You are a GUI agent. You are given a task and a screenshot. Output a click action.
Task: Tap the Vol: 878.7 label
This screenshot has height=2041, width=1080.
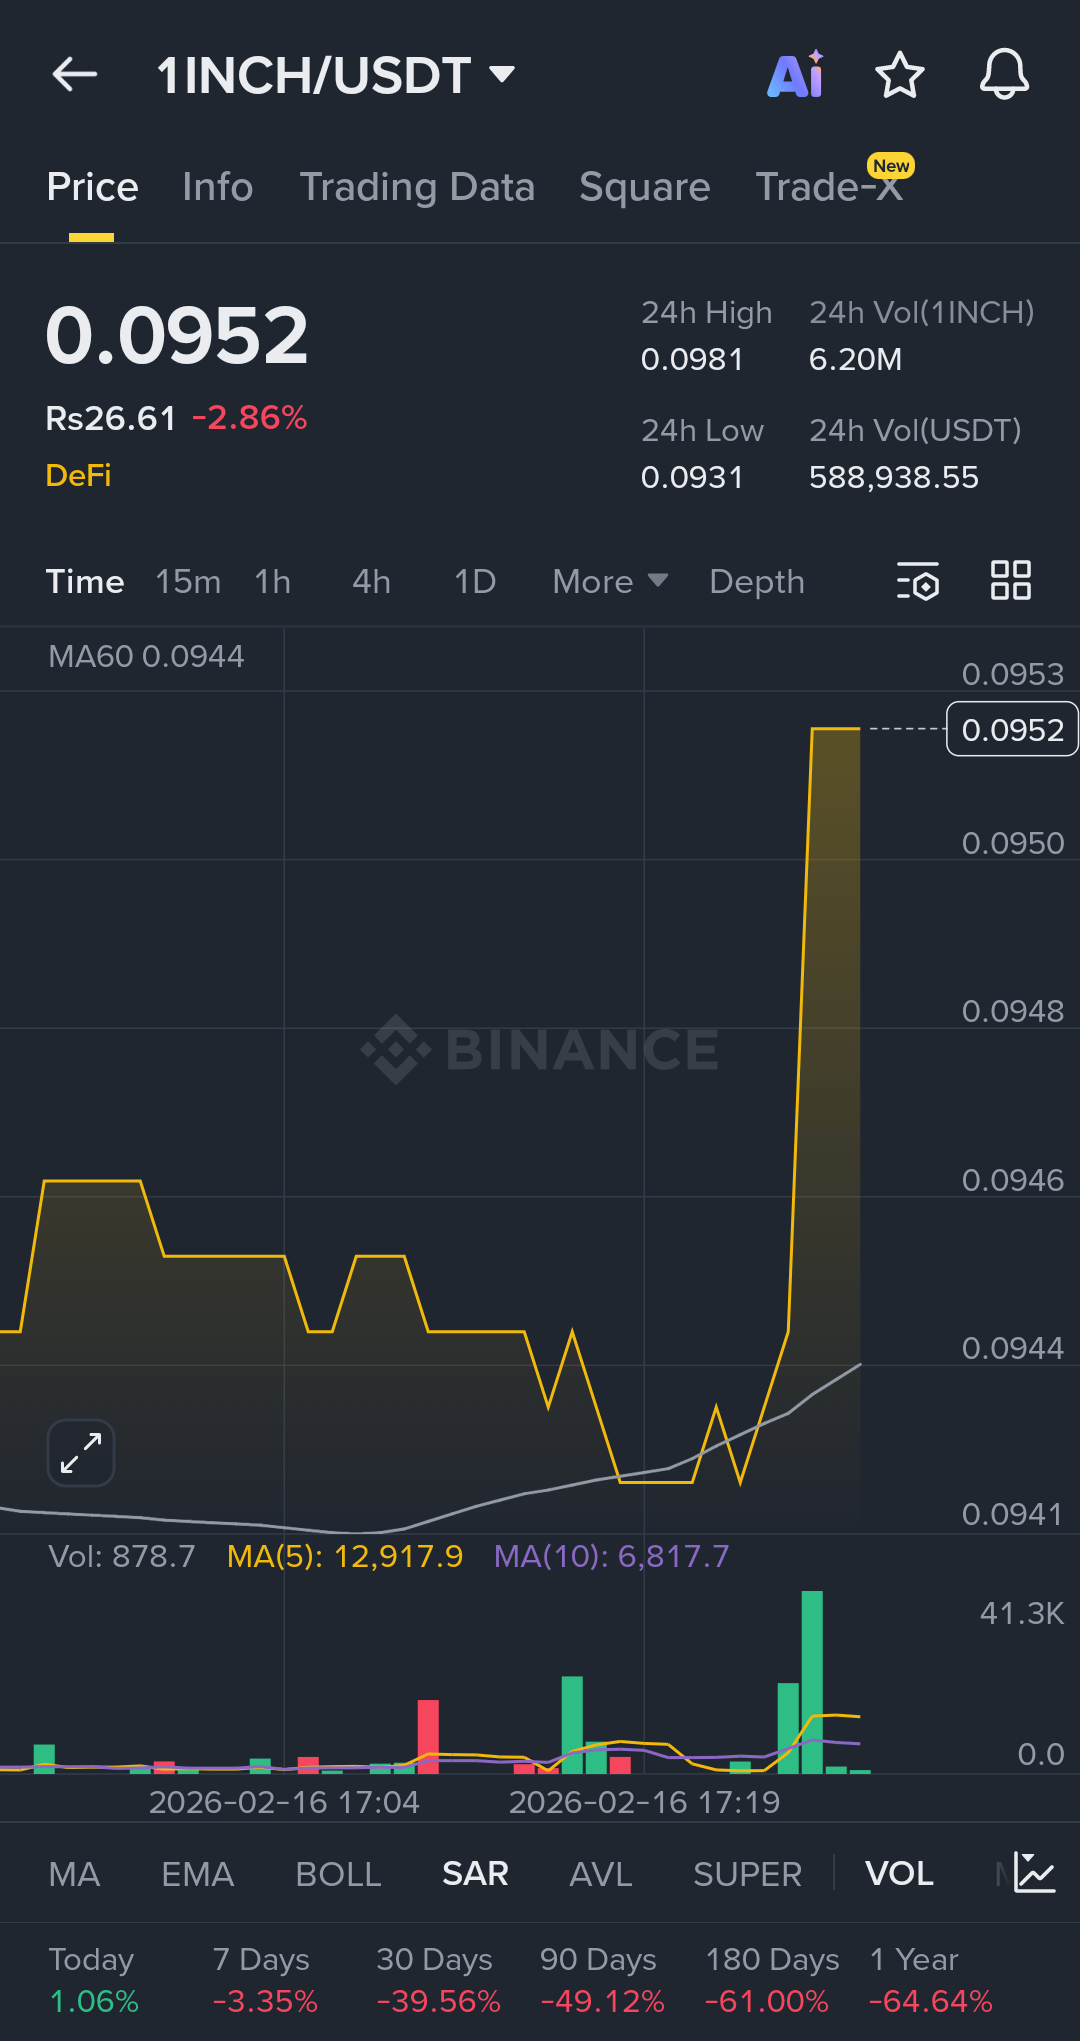[122, 1556]
